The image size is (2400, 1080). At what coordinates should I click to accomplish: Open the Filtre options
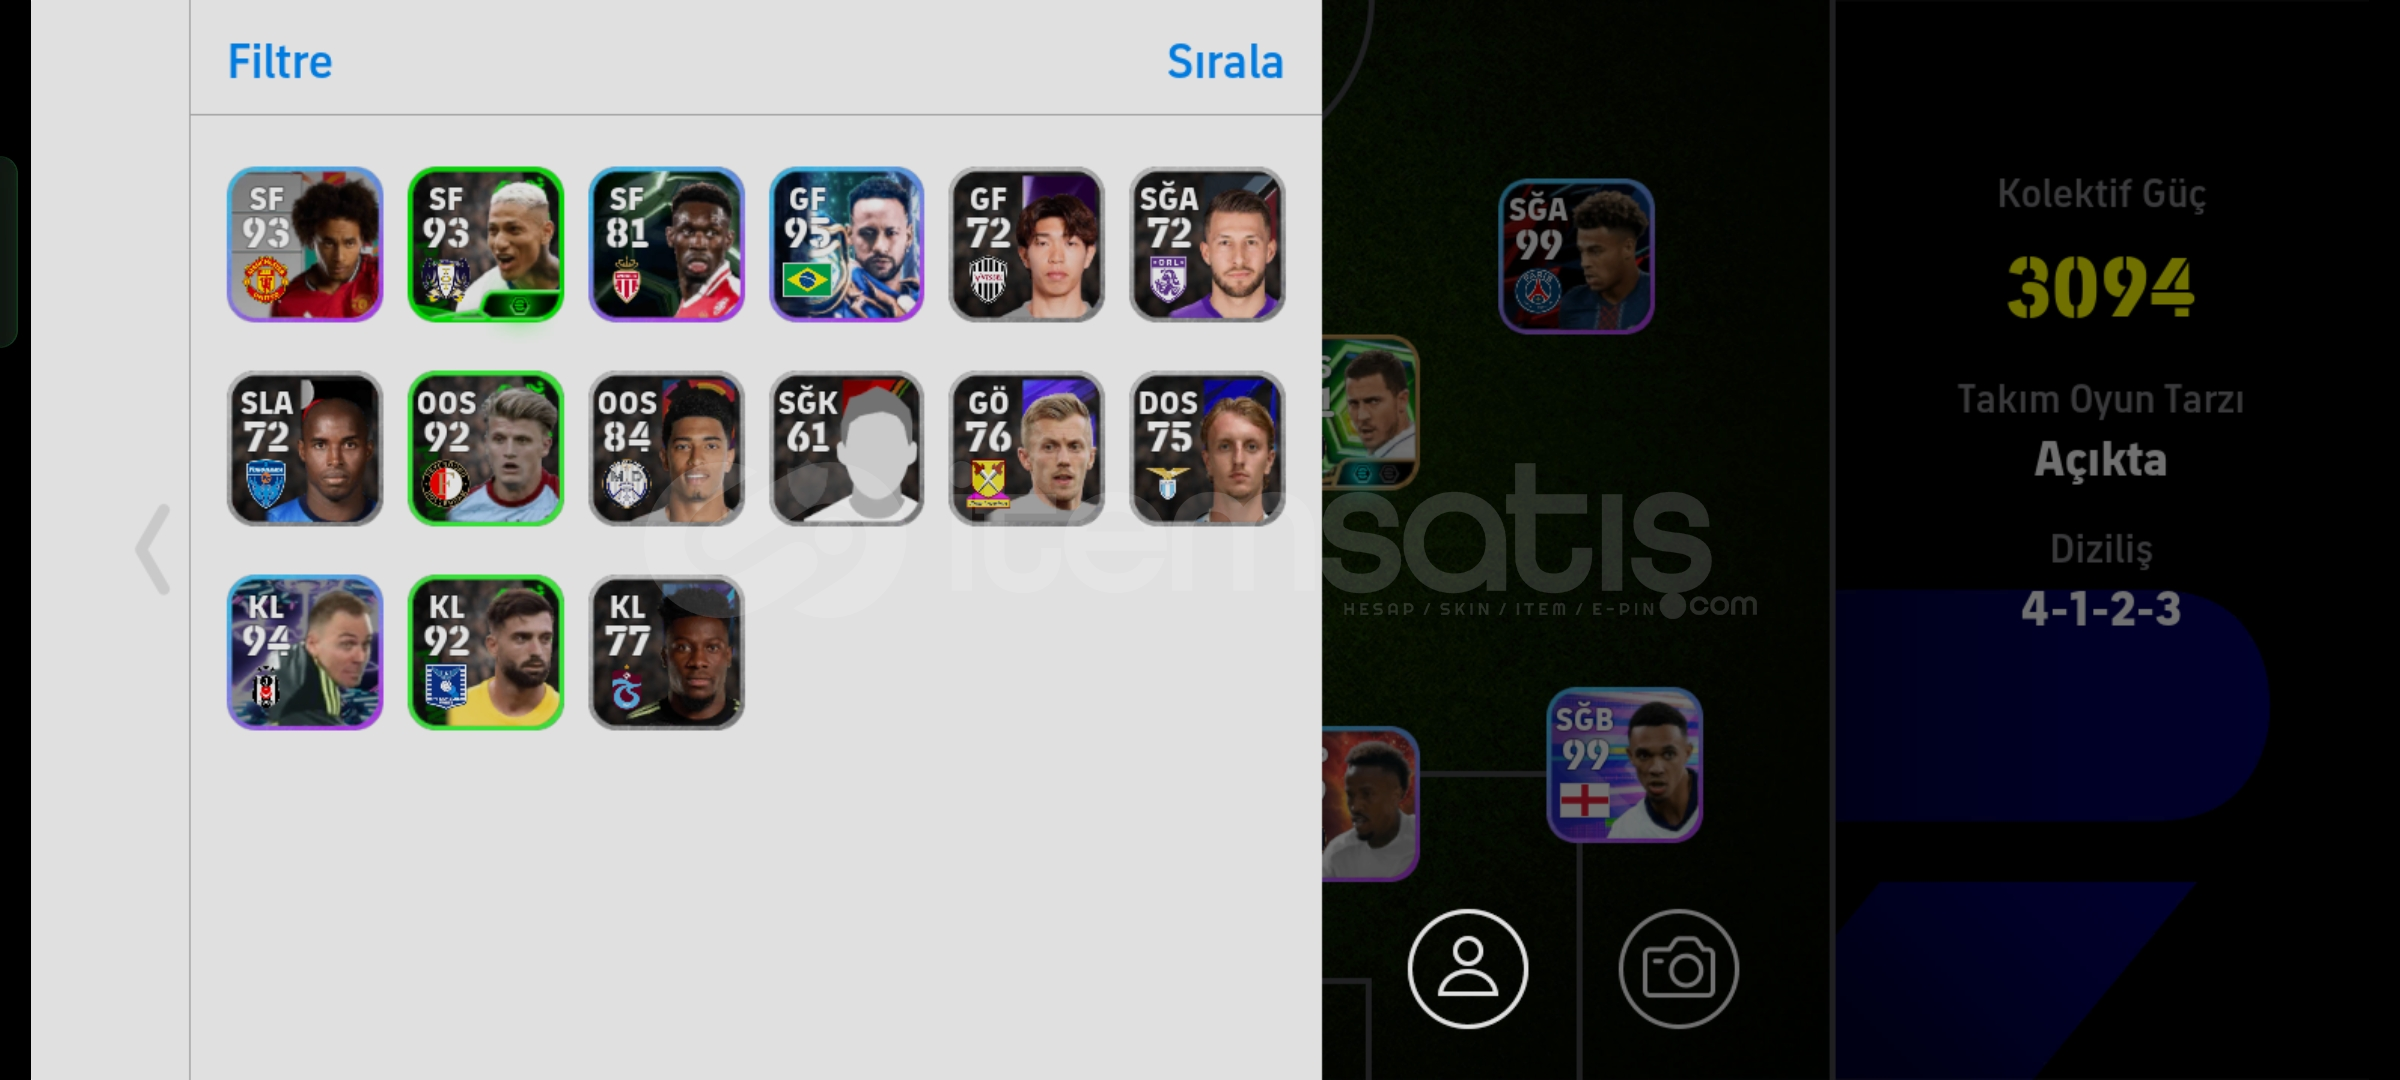(280, 62)
